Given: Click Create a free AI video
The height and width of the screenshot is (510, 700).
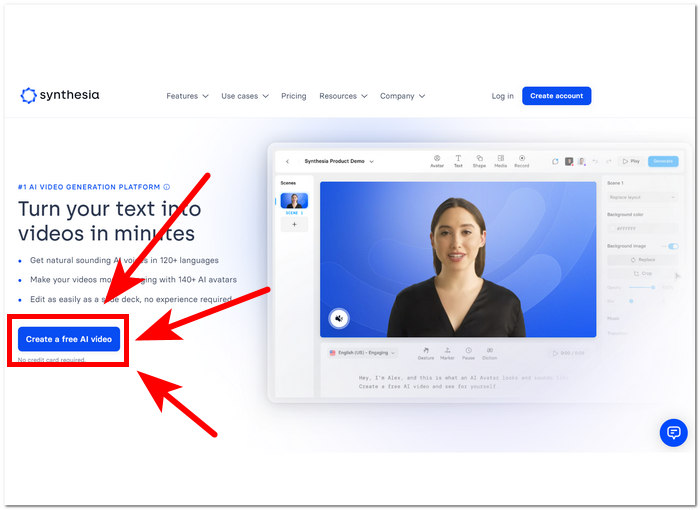Looking at the screenshot, I should tap(69, 339).
